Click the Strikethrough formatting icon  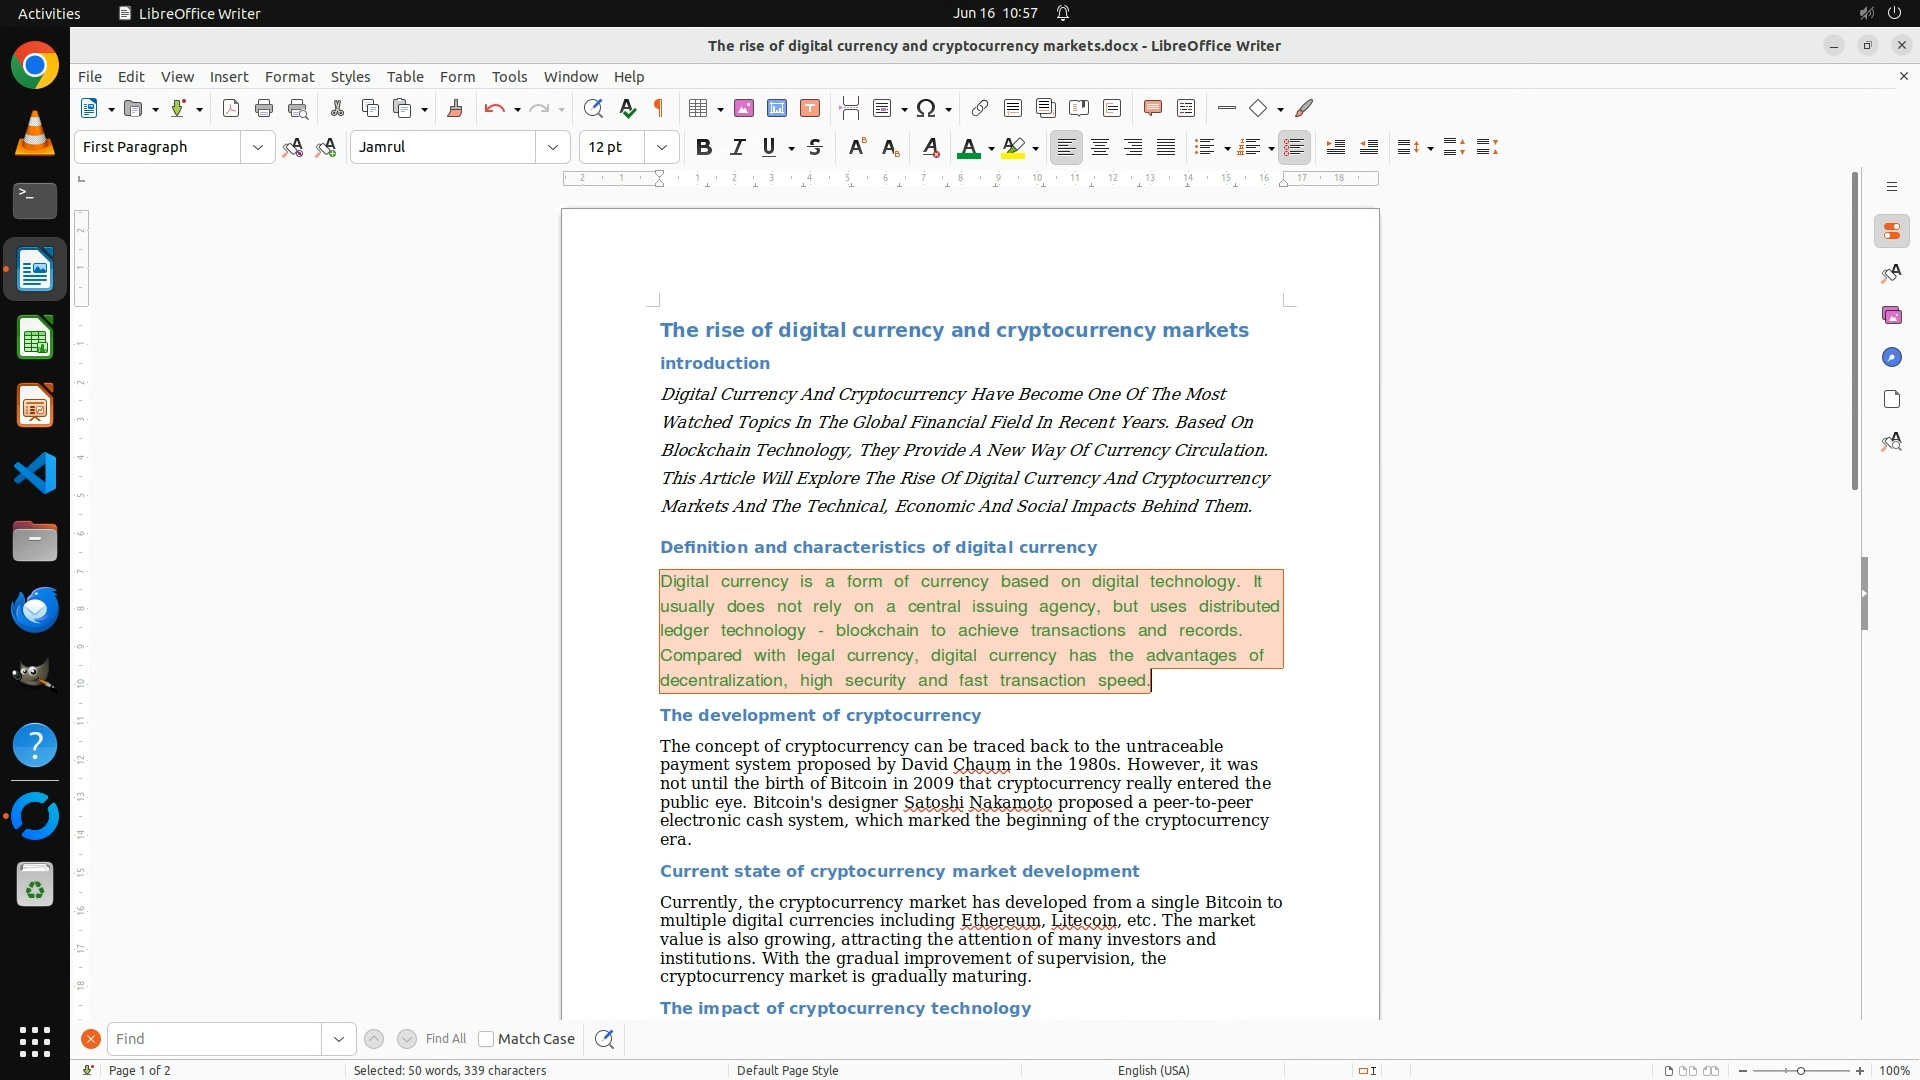(x=815, y=147)
